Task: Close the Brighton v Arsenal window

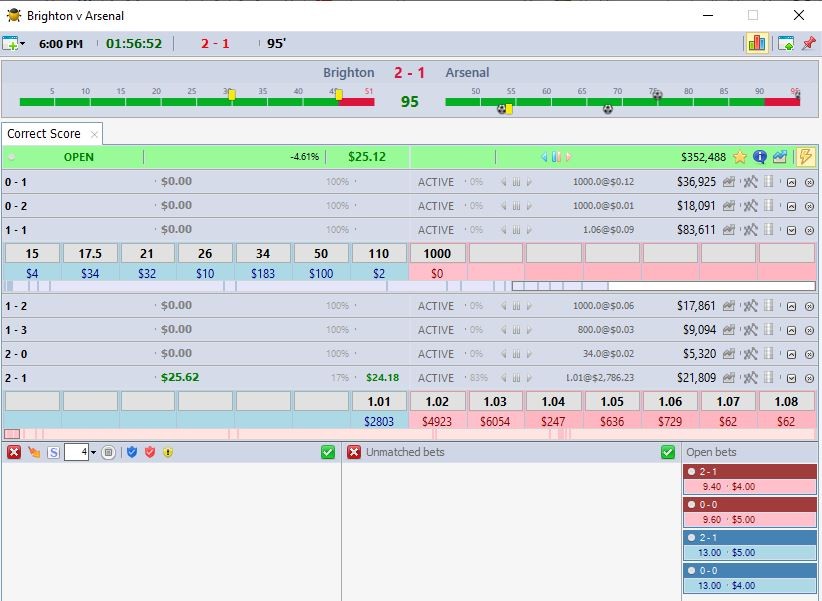Action: point(798,15)
